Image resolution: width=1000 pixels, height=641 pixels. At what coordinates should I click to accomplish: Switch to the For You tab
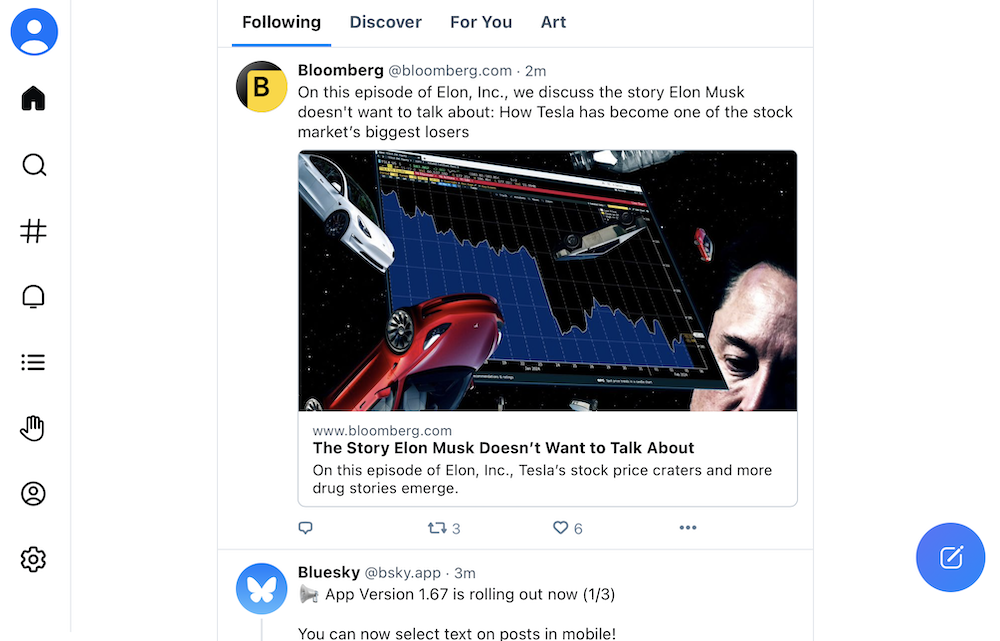pos(481,22)
